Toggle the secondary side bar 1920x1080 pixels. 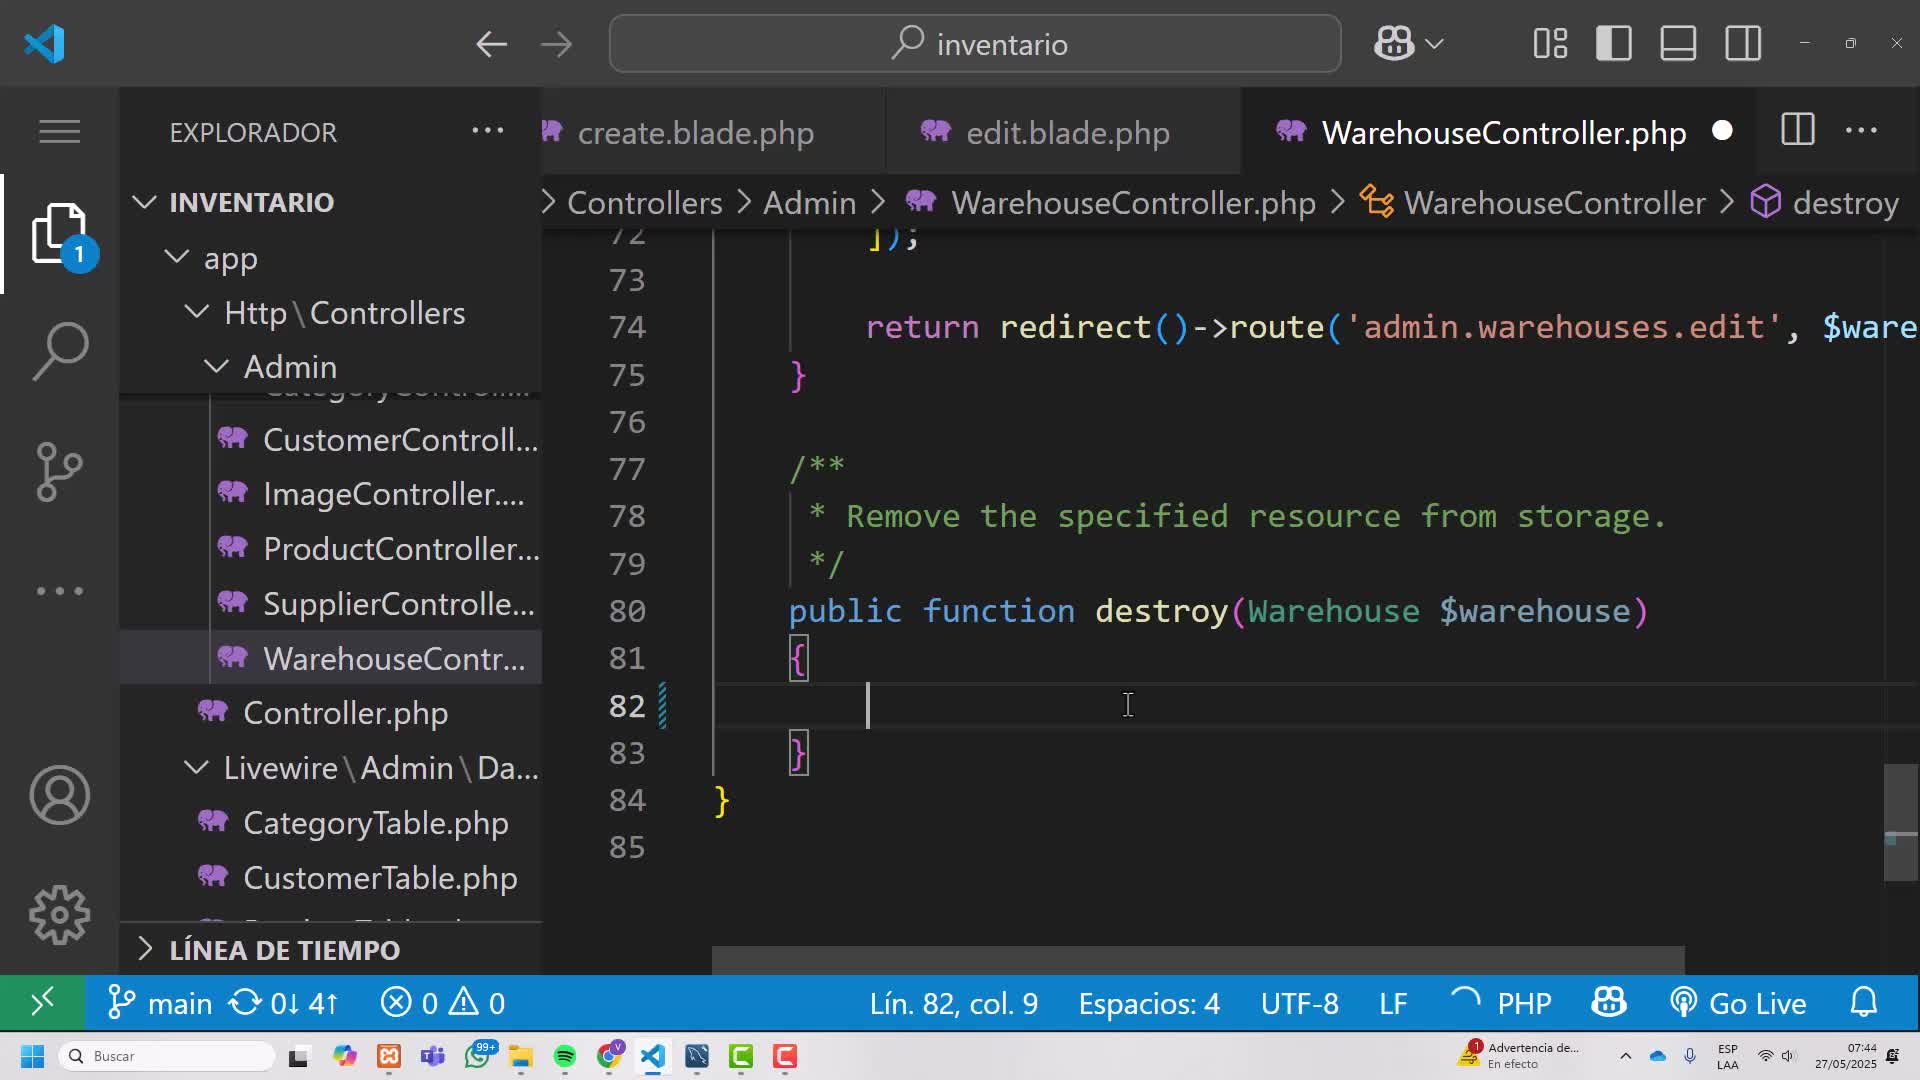click(x=1743, y=44)
